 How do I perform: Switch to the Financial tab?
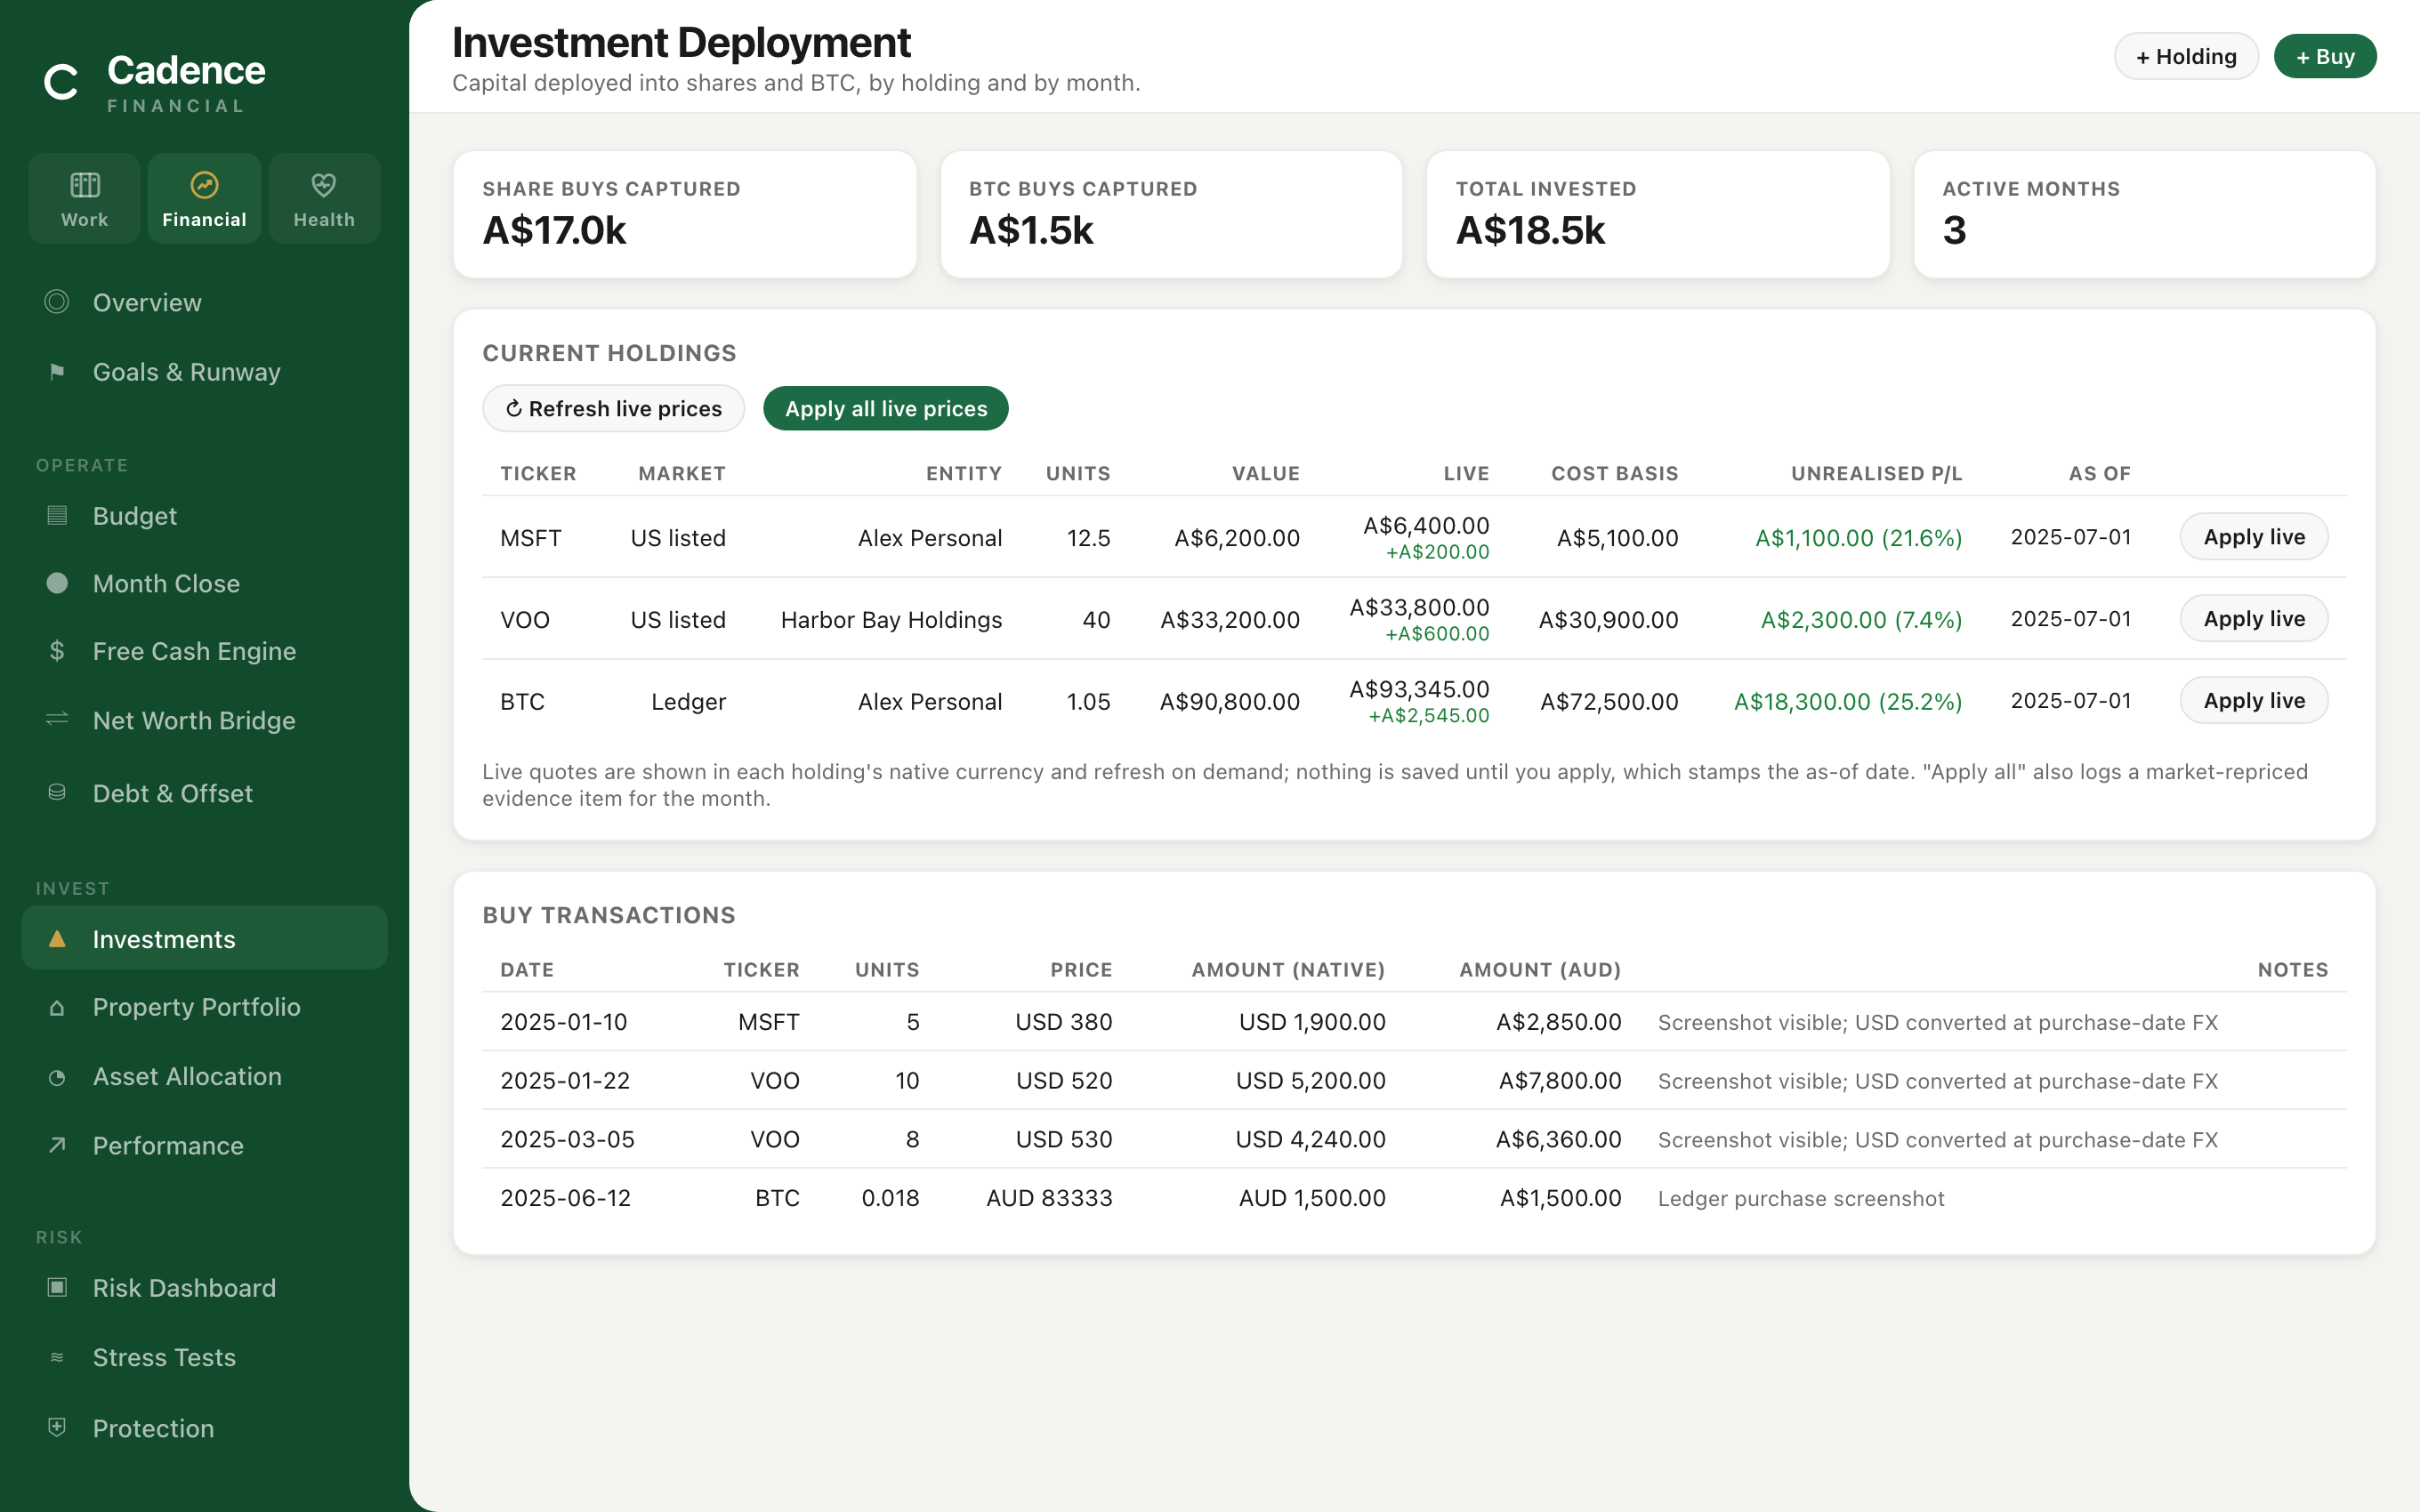204,198
